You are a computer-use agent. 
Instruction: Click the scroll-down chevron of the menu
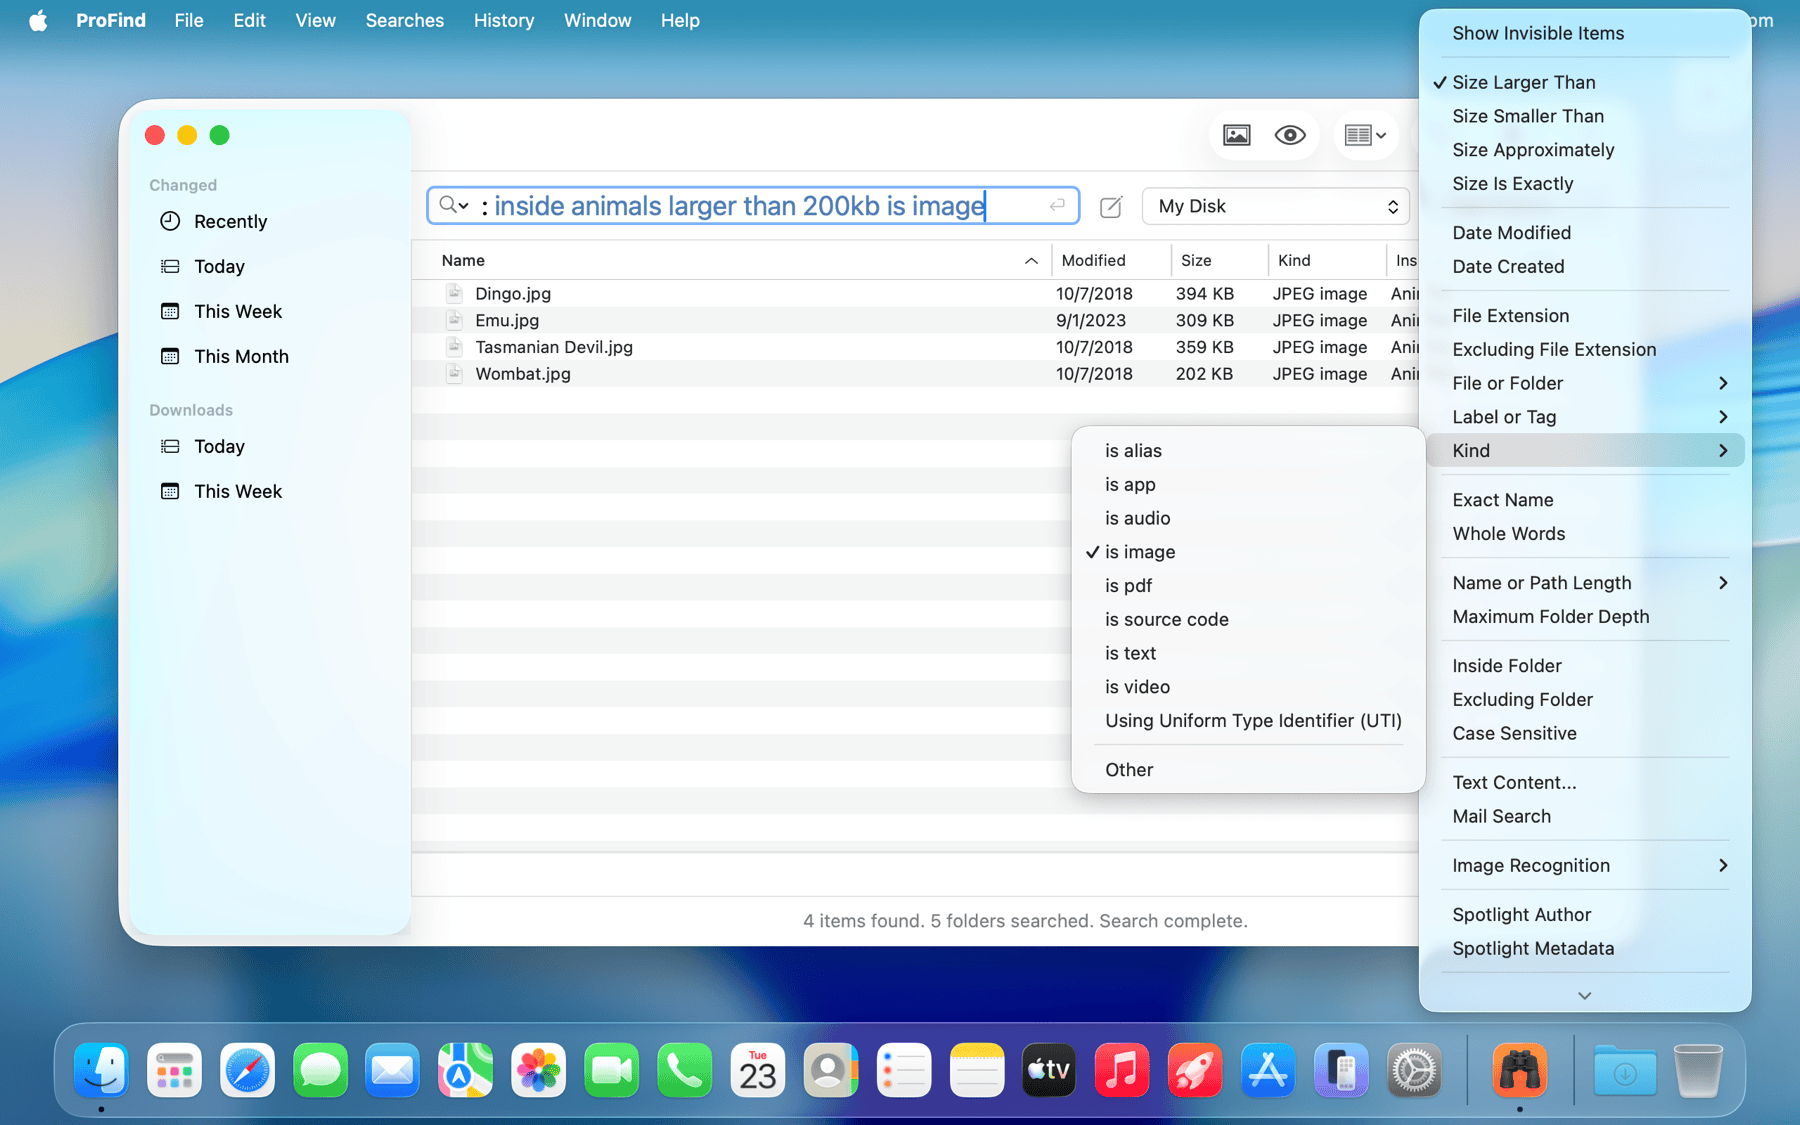[1585, 995]
